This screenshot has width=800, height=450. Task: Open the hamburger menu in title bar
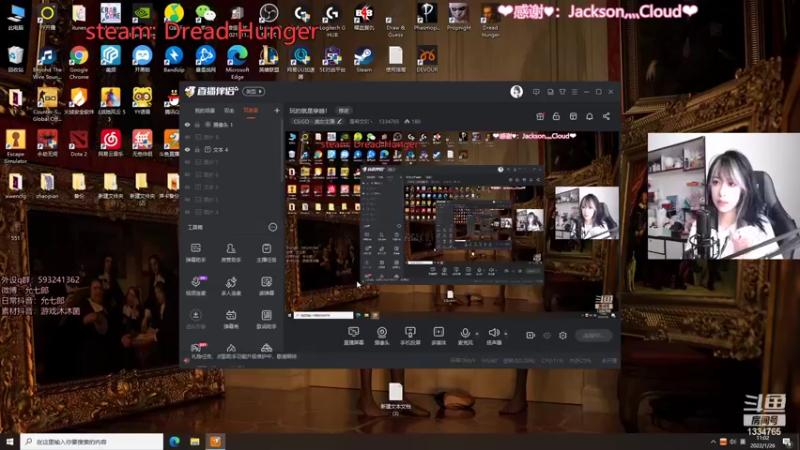click(574, 92)
